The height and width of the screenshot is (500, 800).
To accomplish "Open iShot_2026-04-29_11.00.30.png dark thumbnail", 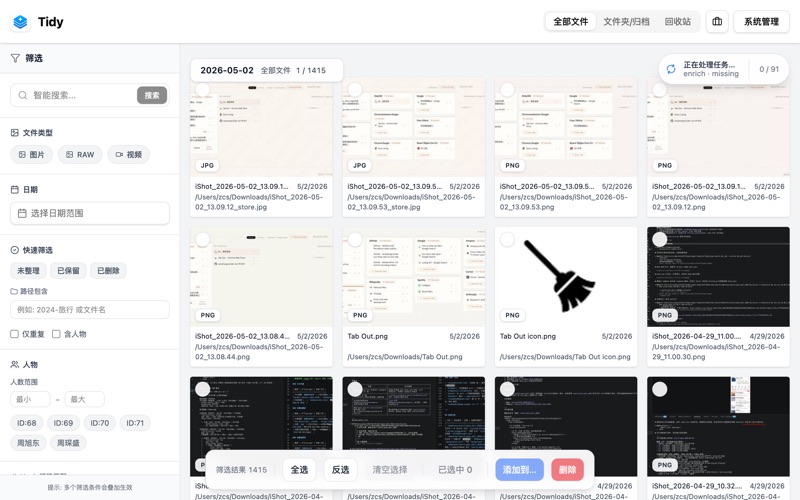I will click(718, 277).
